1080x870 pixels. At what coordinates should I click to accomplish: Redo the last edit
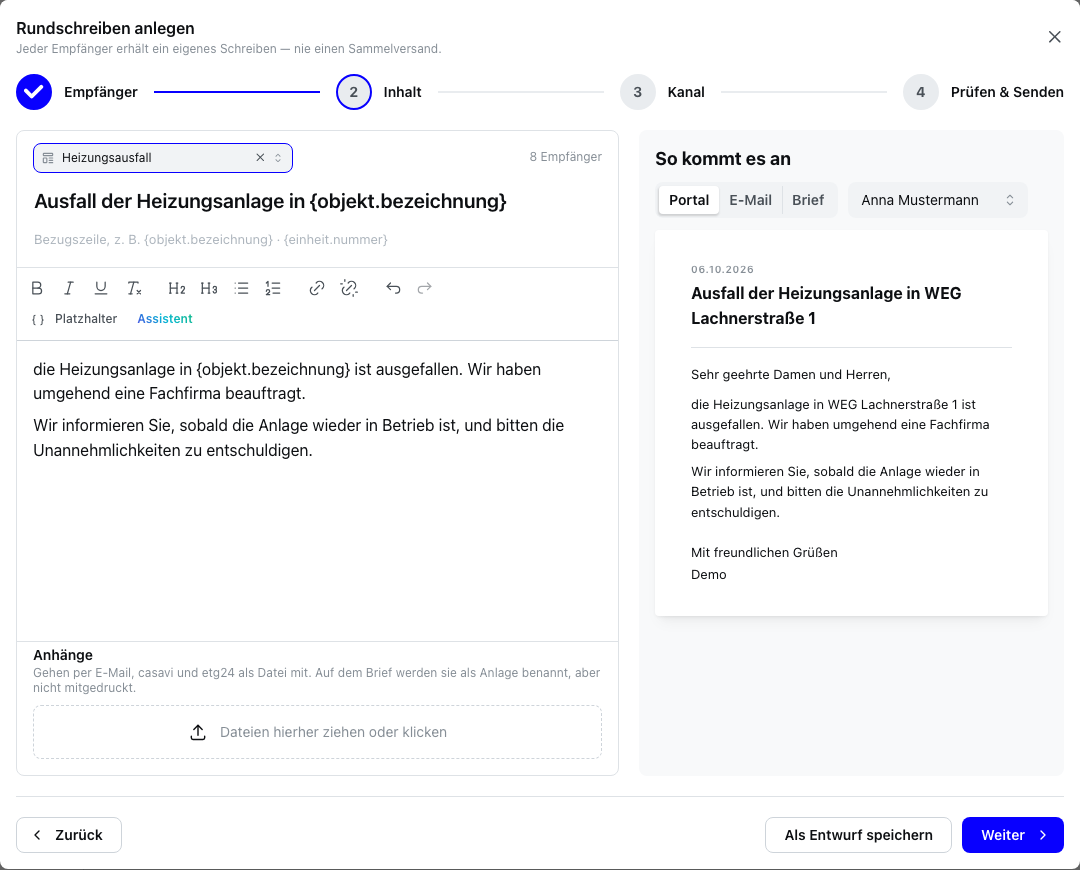coord(424,288)
